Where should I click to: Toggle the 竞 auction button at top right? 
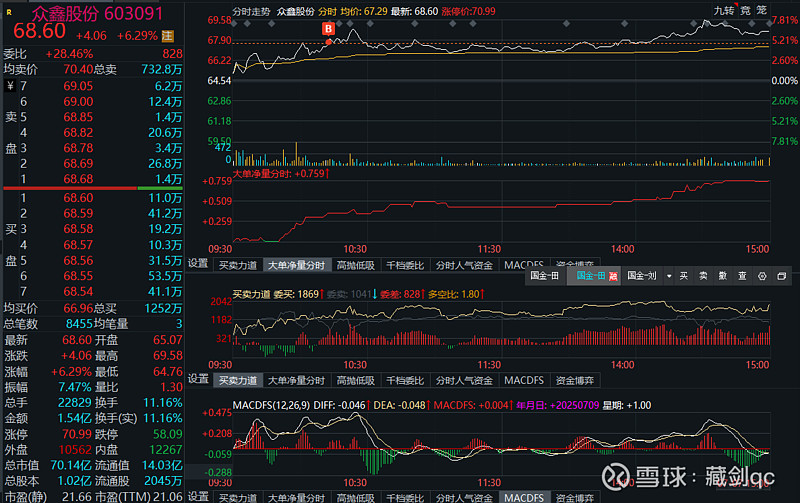tap(745, 10)
